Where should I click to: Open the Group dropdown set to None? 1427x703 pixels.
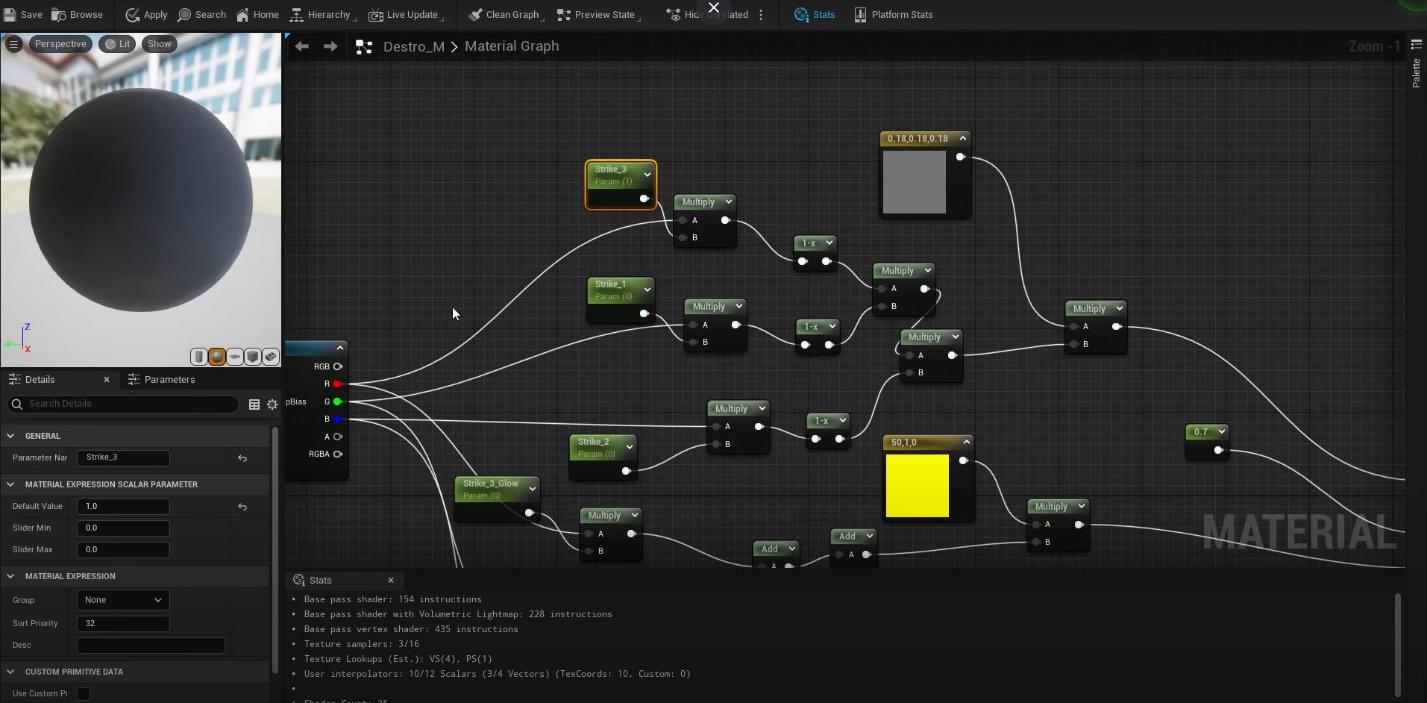pos(123,600)
